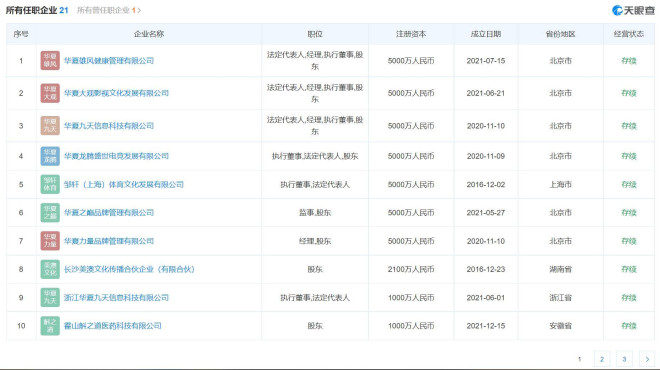Click the 斛之道 logo icon in row 10

click(50, 326)
